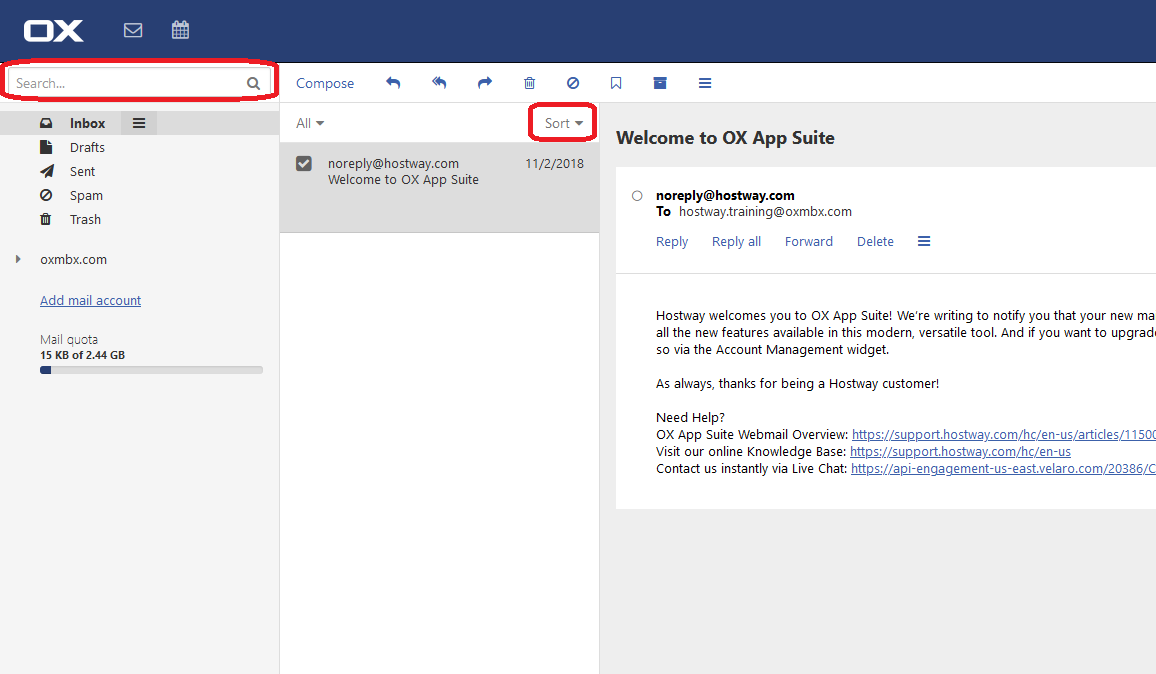1156x674 pixels.
Task: Open Inbox folder actions menu icon
Action: pyautogui.click(x=139, y=123)
